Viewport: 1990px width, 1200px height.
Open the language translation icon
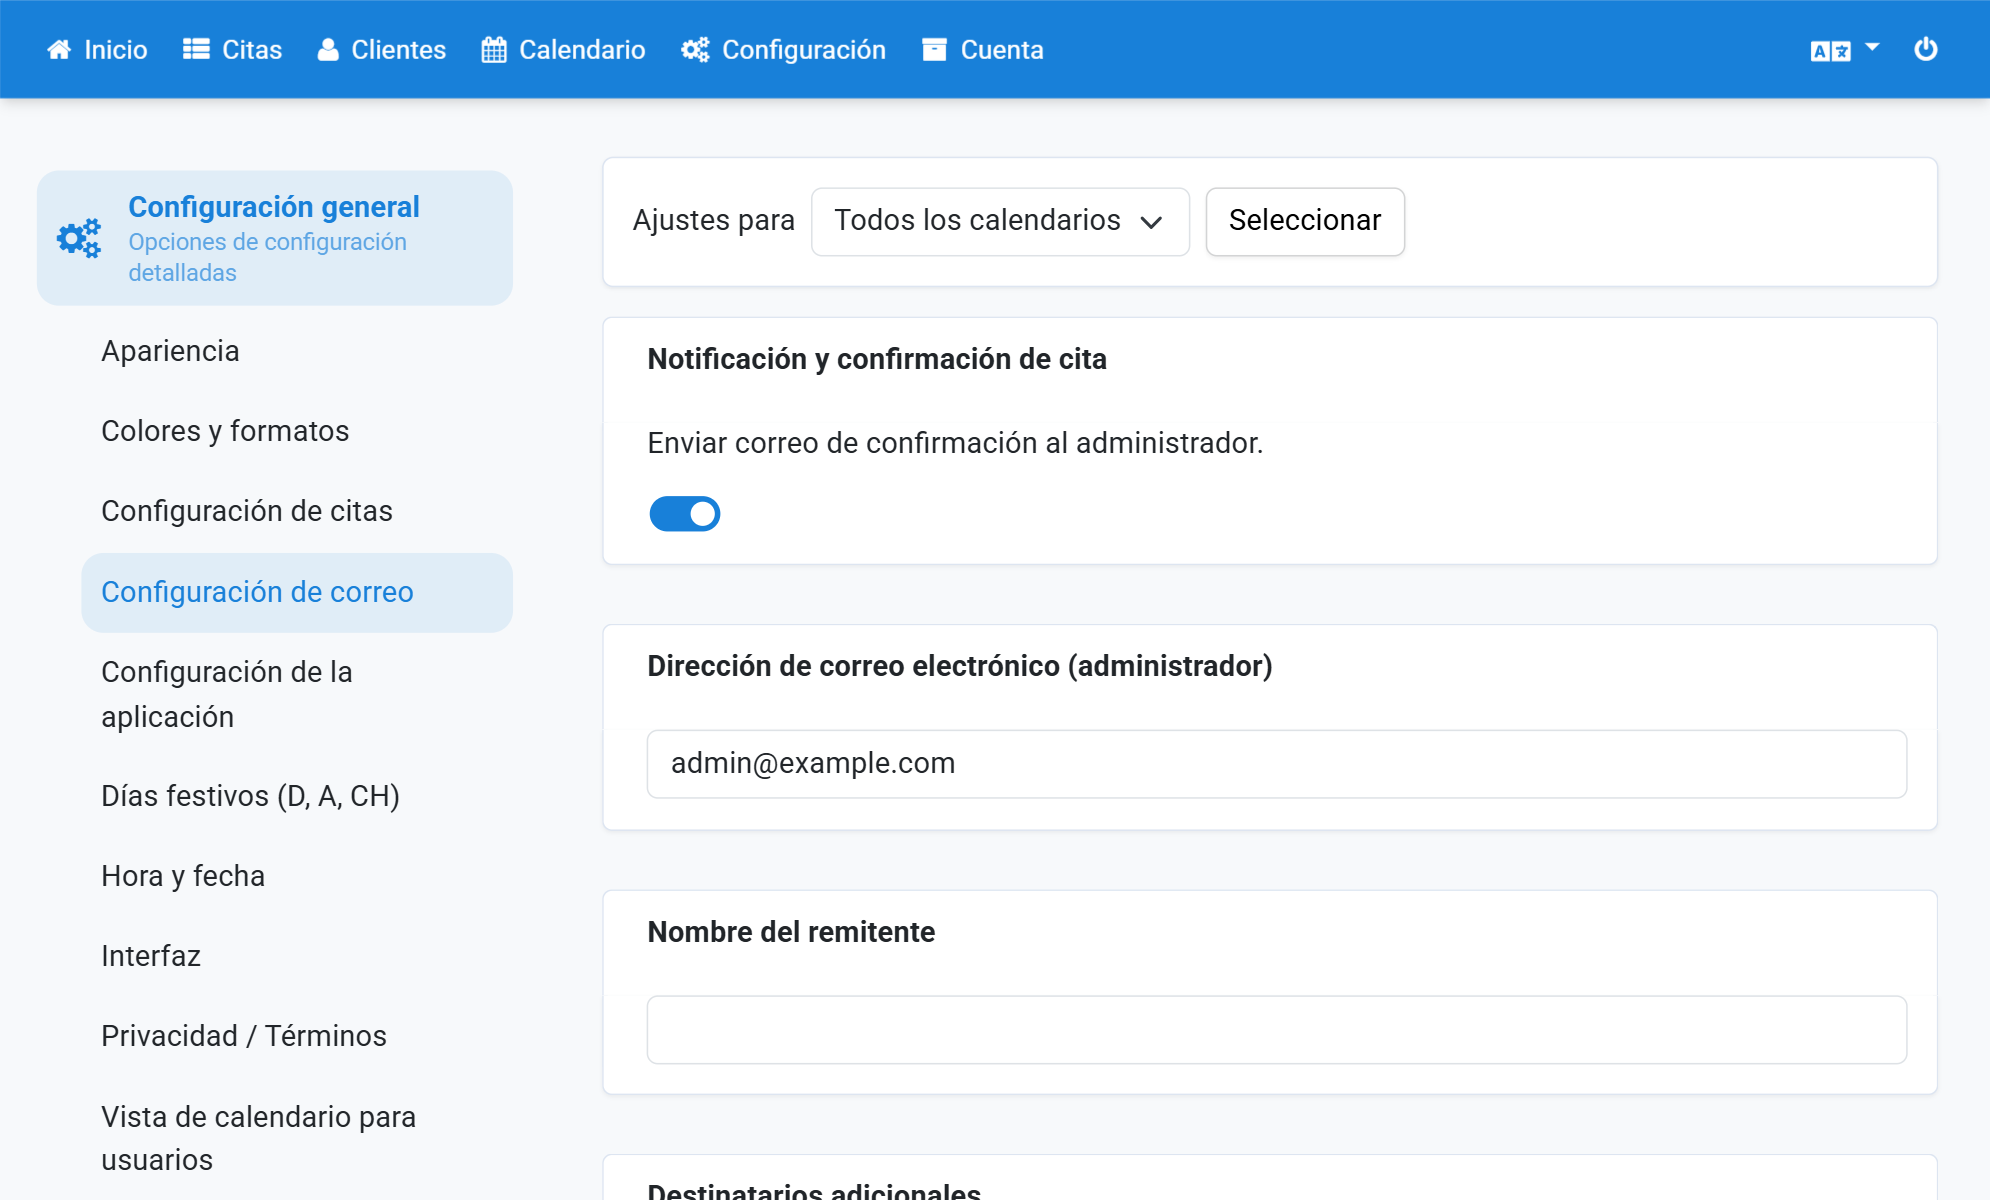pyautogui.click(x=1830, y=50)
